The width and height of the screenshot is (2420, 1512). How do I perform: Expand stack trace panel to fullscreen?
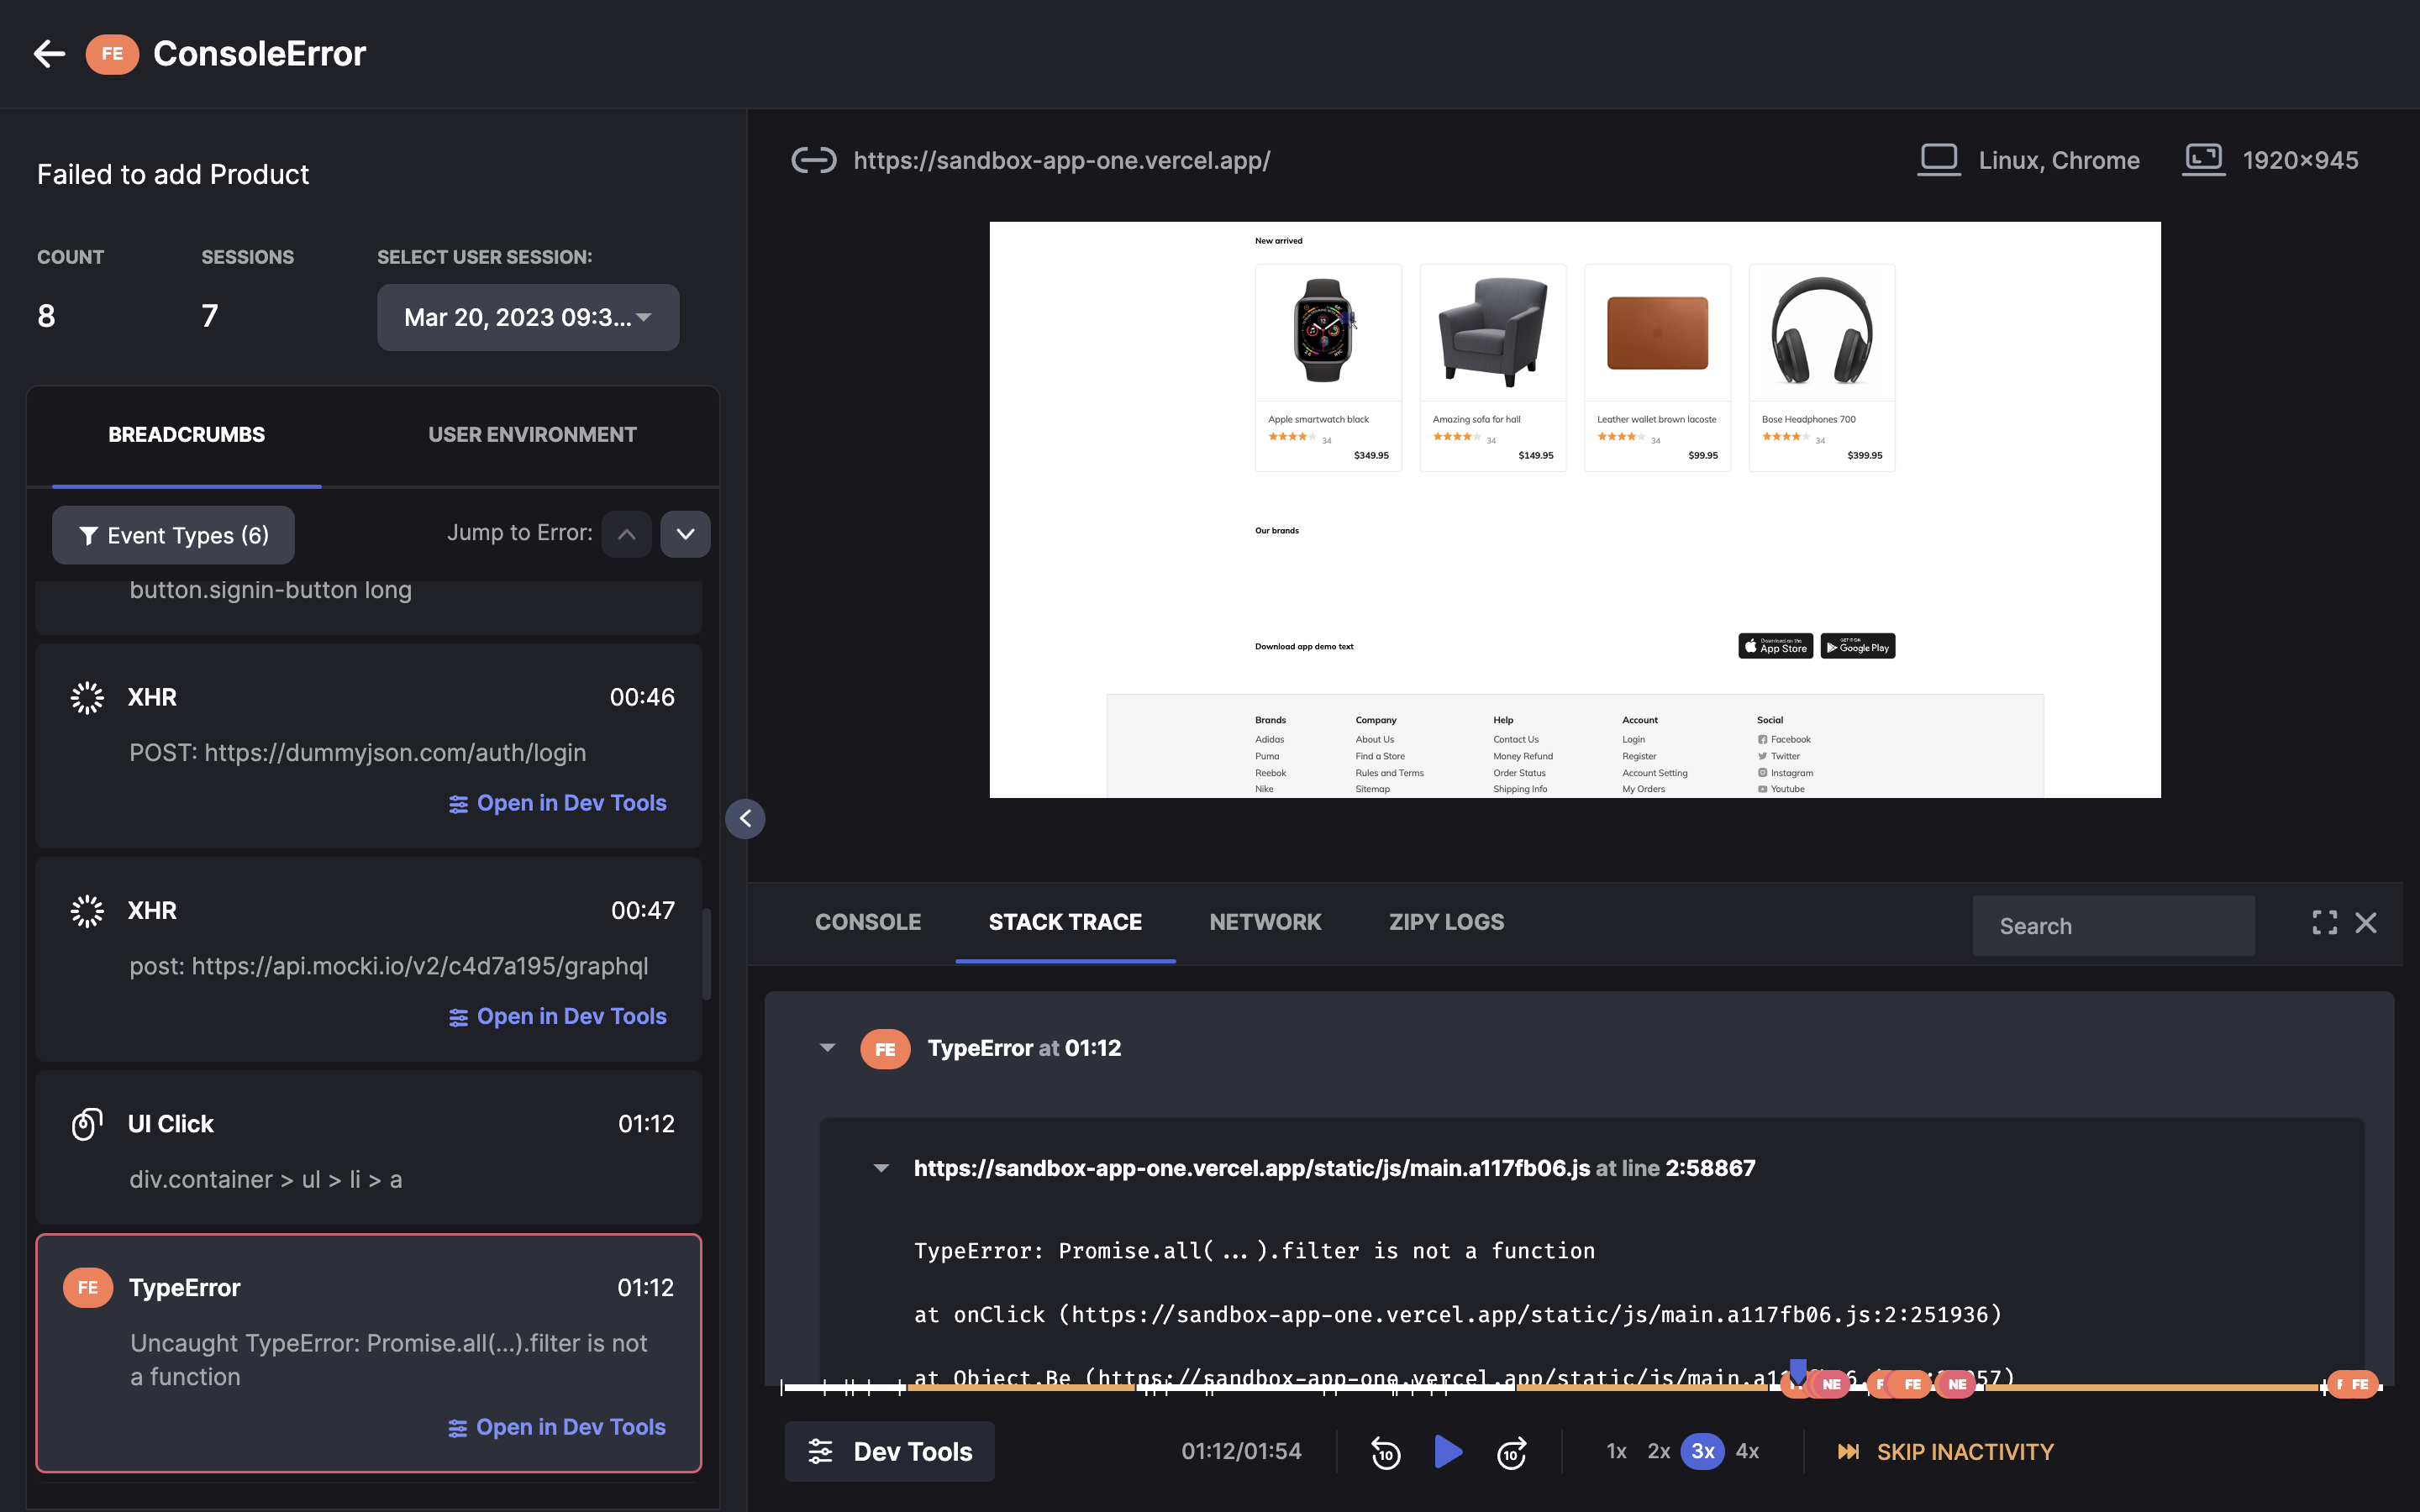coord(2324,922)
